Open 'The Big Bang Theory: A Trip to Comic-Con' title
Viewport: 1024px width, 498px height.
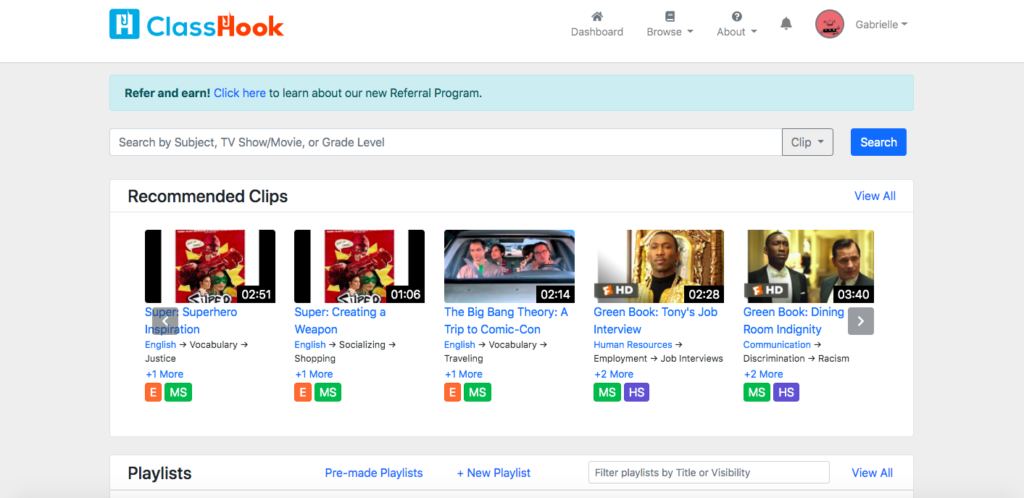click(506, 320)
